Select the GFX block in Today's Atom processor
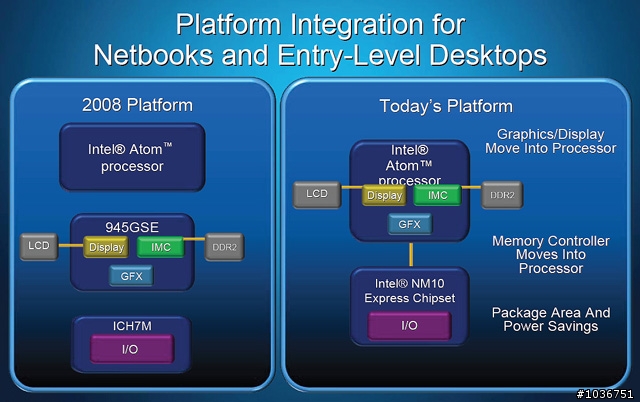The height and width of the screenshot is (402, 640). pos(409,224)
